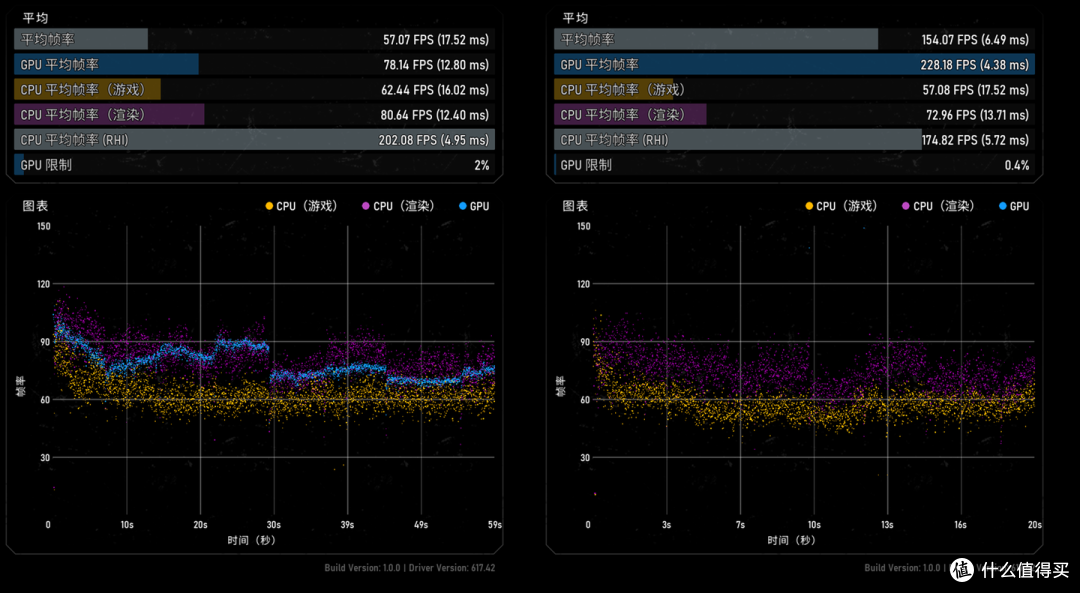Click the GPU 限制 label in right panel
The width and height of the screenshot is (1080, 593).
click(586, 165)
